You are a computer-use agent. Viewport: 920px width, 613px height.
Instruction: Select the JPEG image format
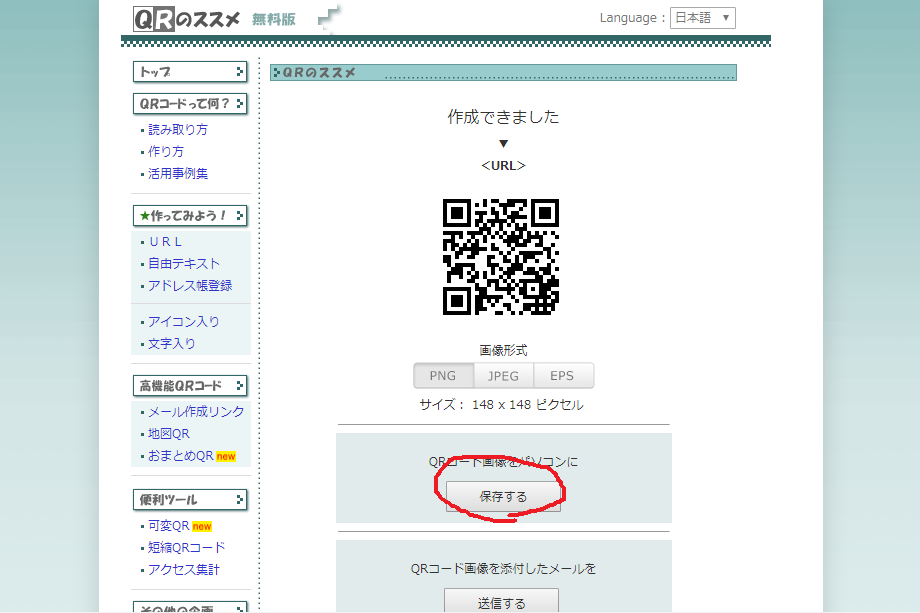click(503, 375)
